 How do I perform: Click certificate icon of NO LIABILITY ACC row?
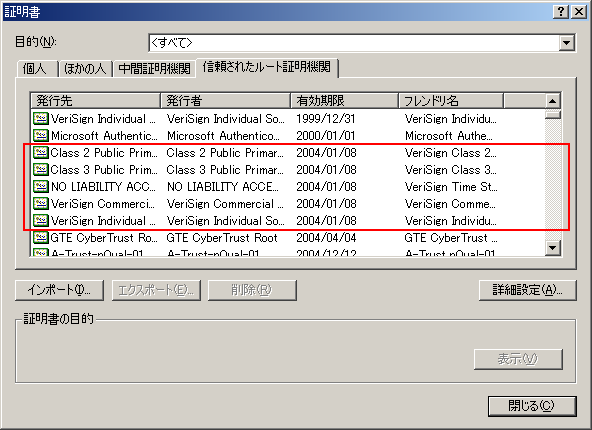click(40, 186)
